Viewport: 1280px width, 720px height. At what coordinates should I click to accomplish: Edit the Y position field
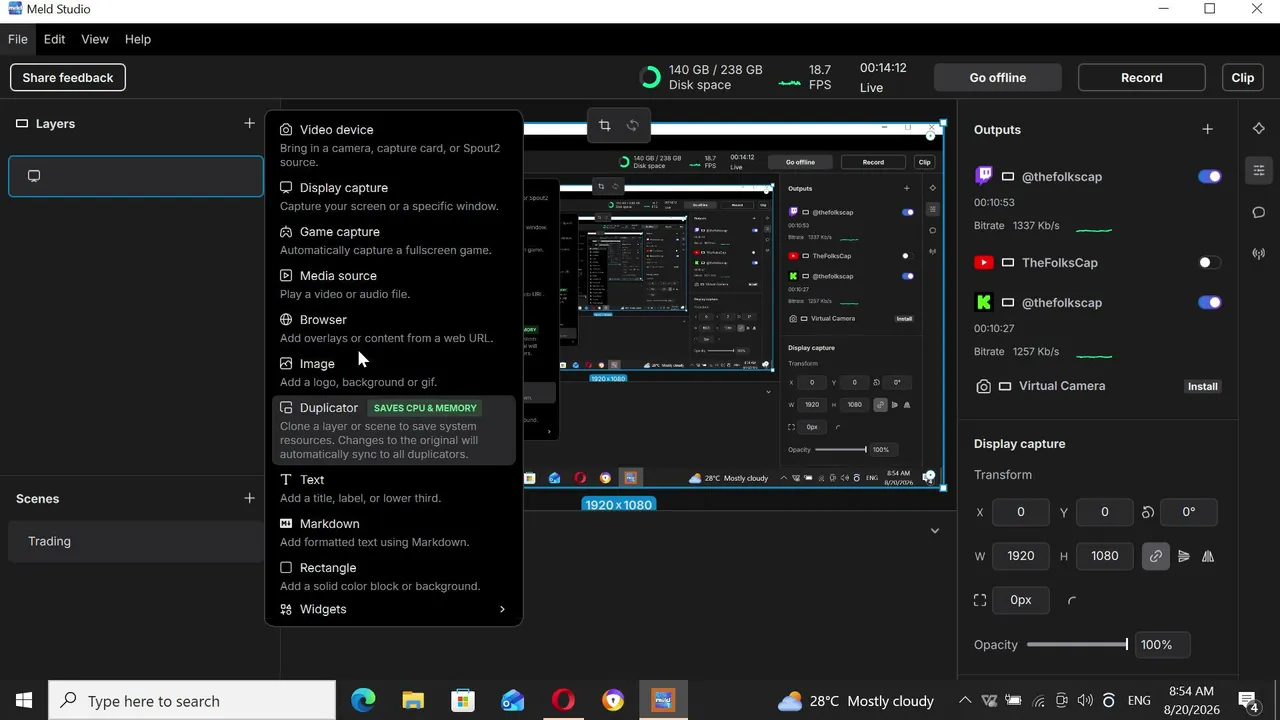[1104, 512]
